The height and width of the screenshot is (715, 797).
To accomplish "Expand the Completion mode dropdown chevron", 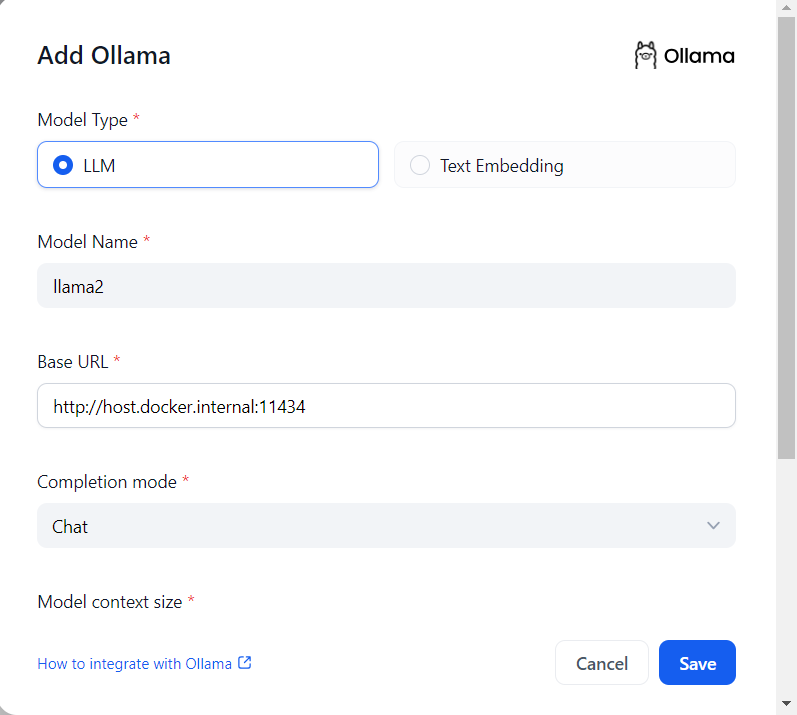I will [x=713, y=526].
